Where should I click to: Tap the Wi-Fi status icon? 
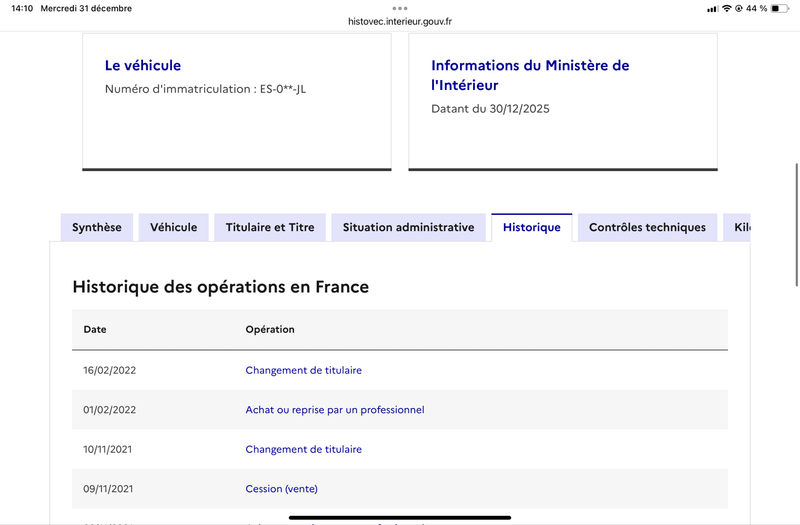pyautogui.click(x=727, y=8)
